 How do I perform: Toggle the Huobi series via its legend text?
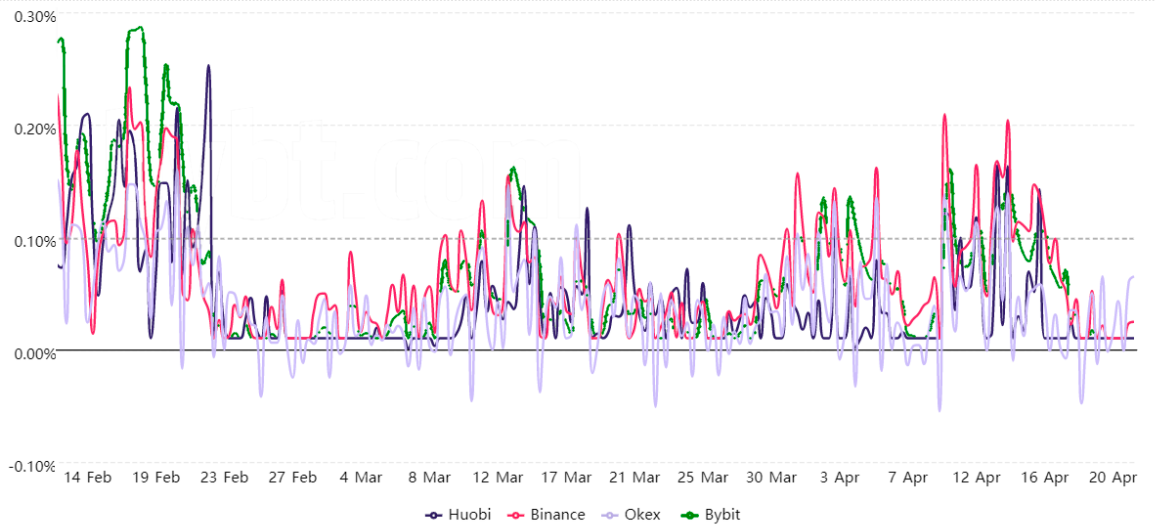point(469,514)
